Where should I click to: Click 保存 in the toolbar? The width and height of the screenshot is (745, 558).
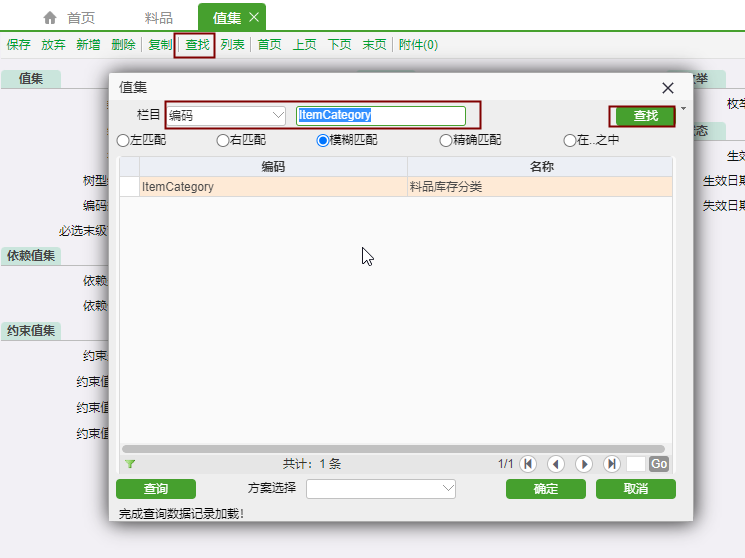click(18, 45)
